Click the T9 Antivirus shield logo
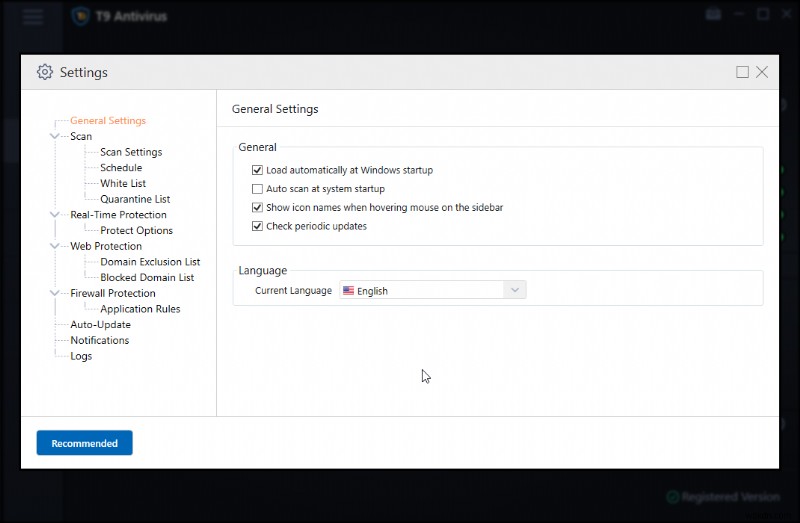The image size is (800, 523). tap(82, 16)
